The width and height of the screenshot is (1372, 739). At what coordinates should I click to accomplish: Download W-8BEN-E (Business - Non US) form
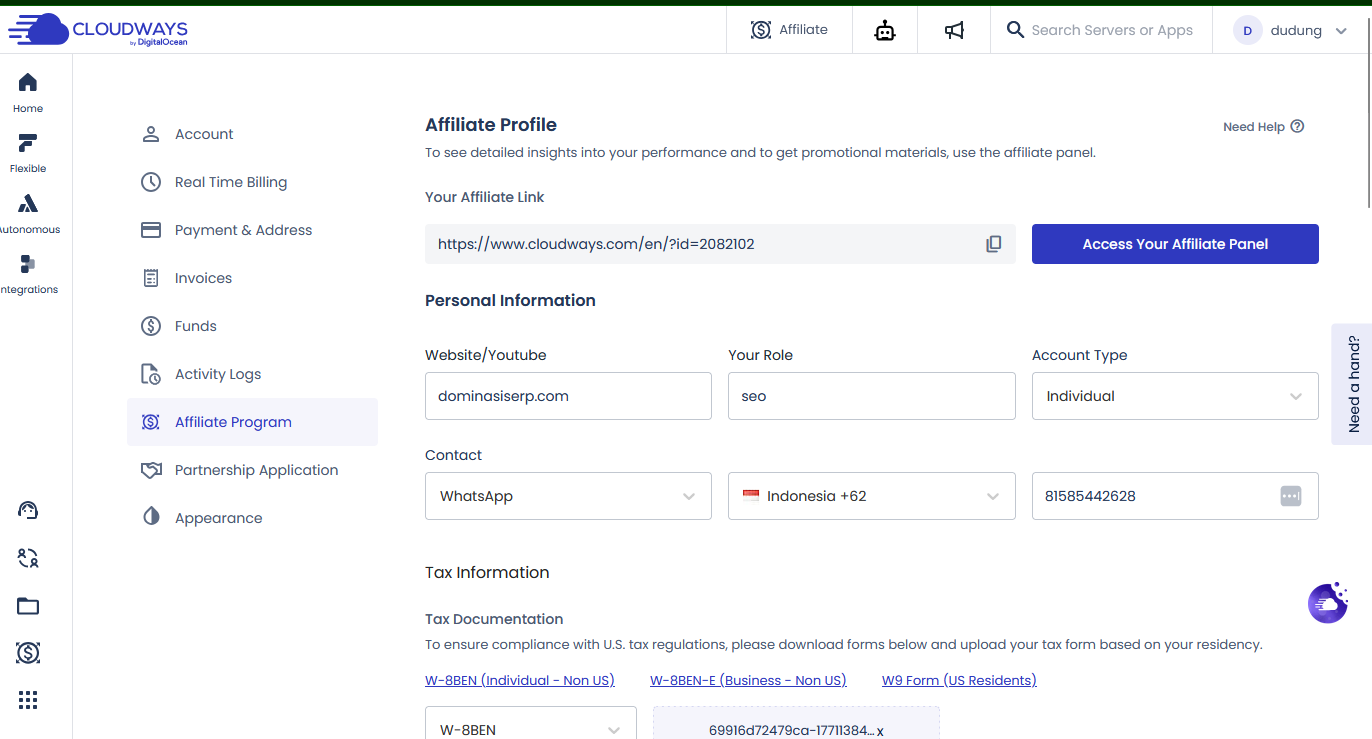coord(748,680)
